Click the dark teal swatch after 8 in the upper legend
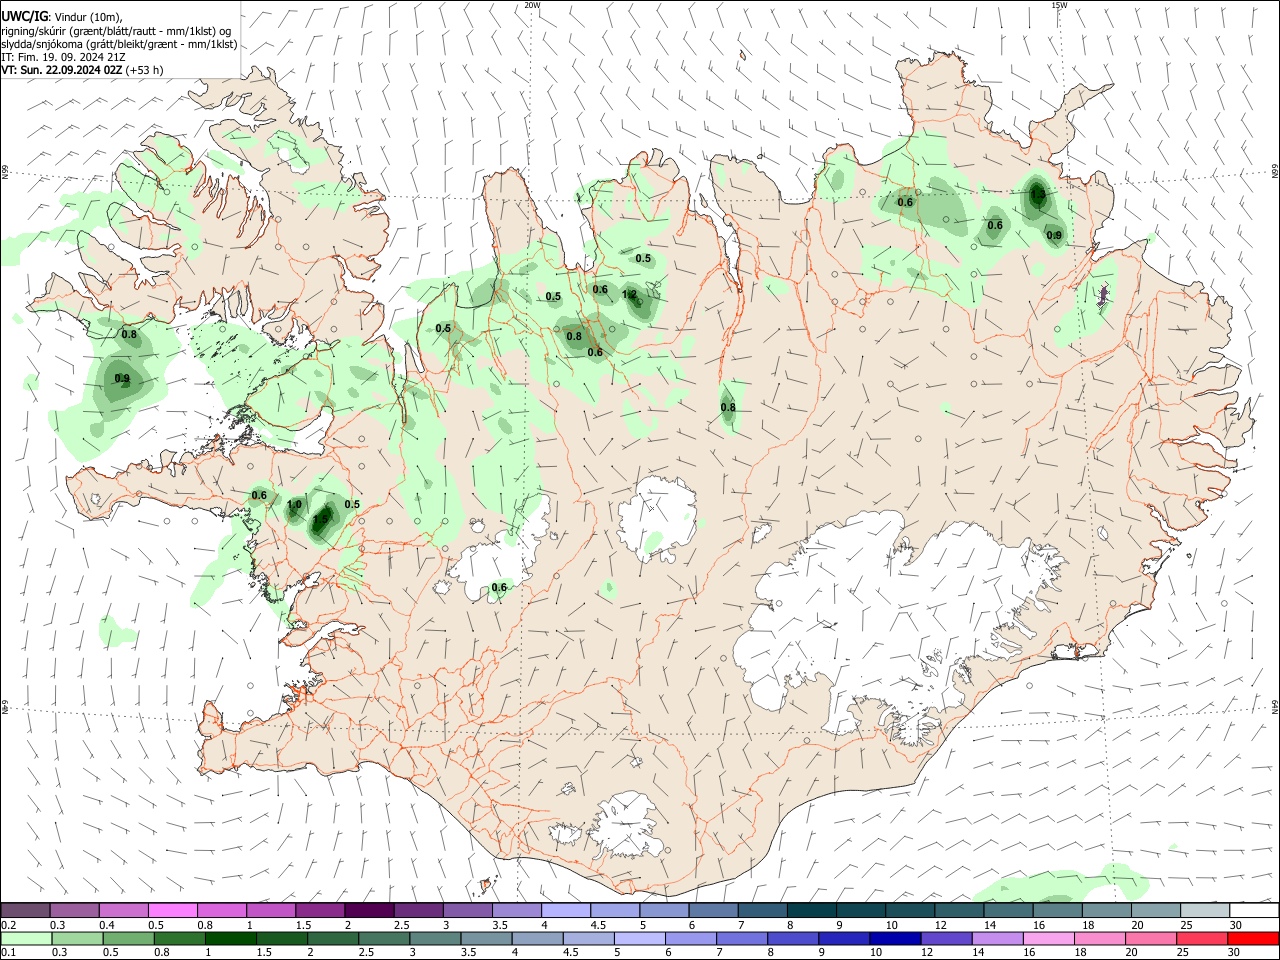Image resolution: width=1280 pixels, height=960 pixels. click(812, 911)
